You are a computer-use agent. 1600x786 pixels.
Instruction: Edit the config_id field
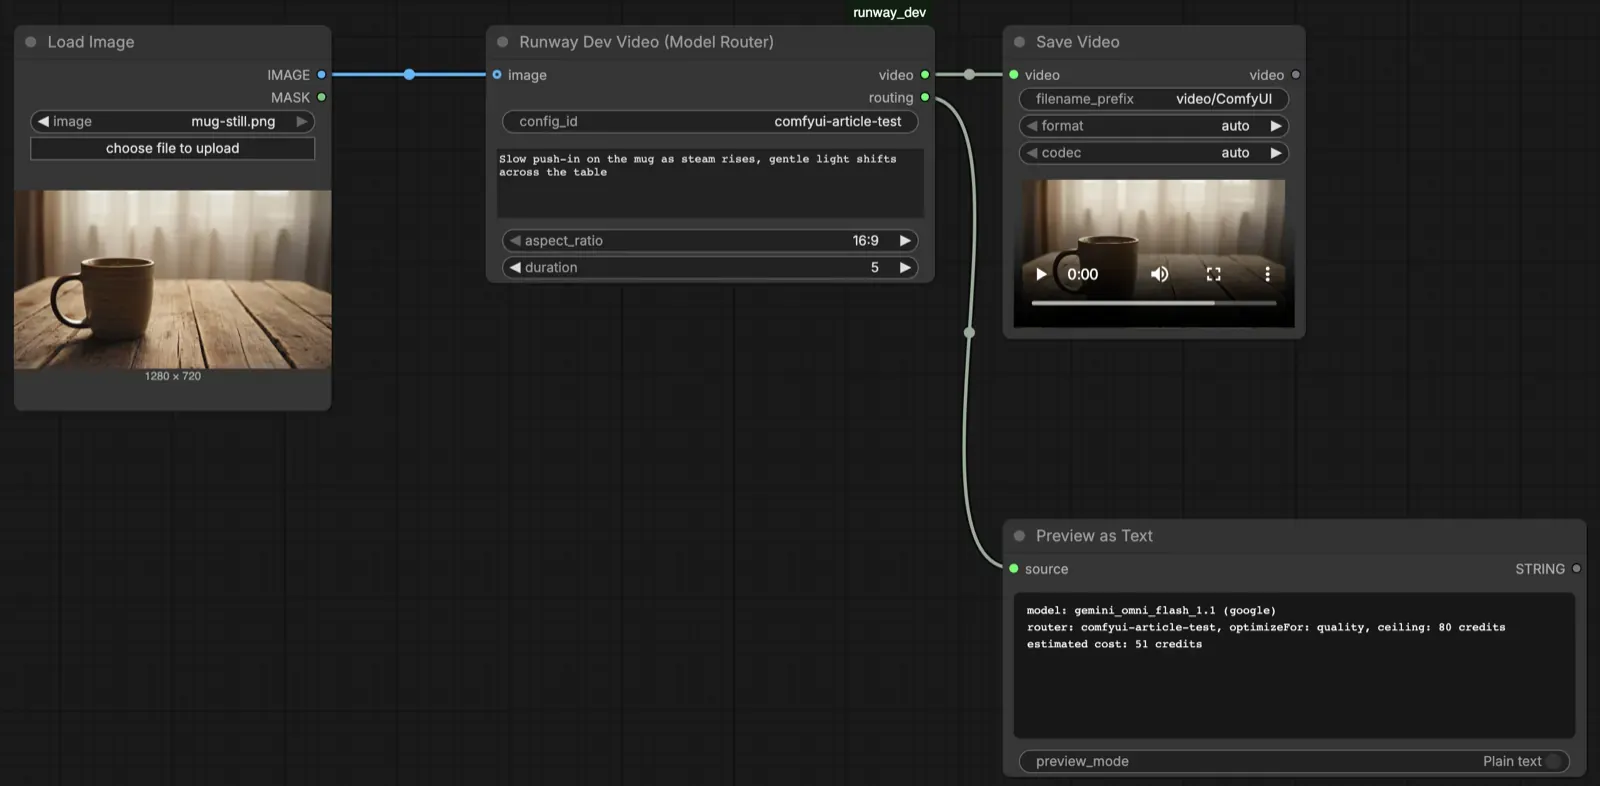coord(710,121)
